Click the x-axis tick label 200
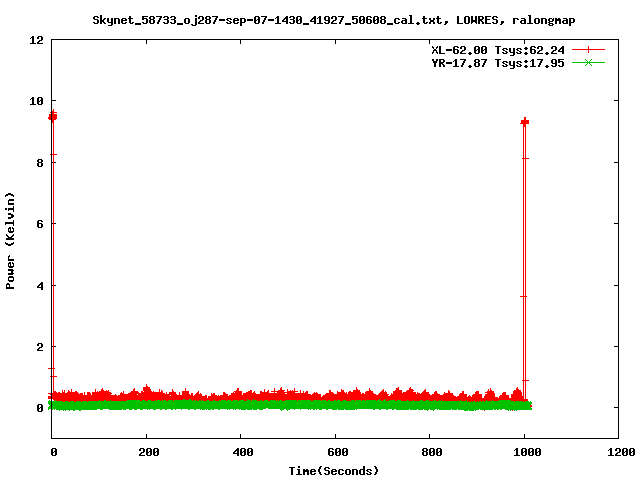 [149, 452]
